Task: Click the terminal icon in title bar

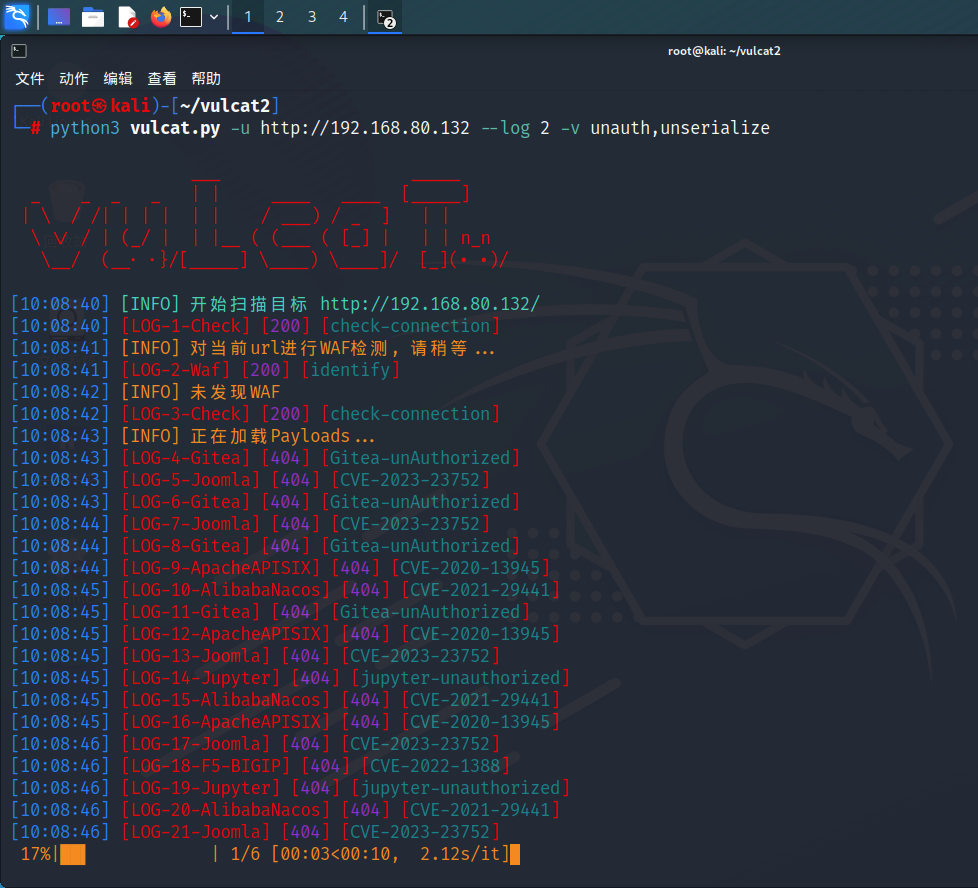Action: coord(19,51)
